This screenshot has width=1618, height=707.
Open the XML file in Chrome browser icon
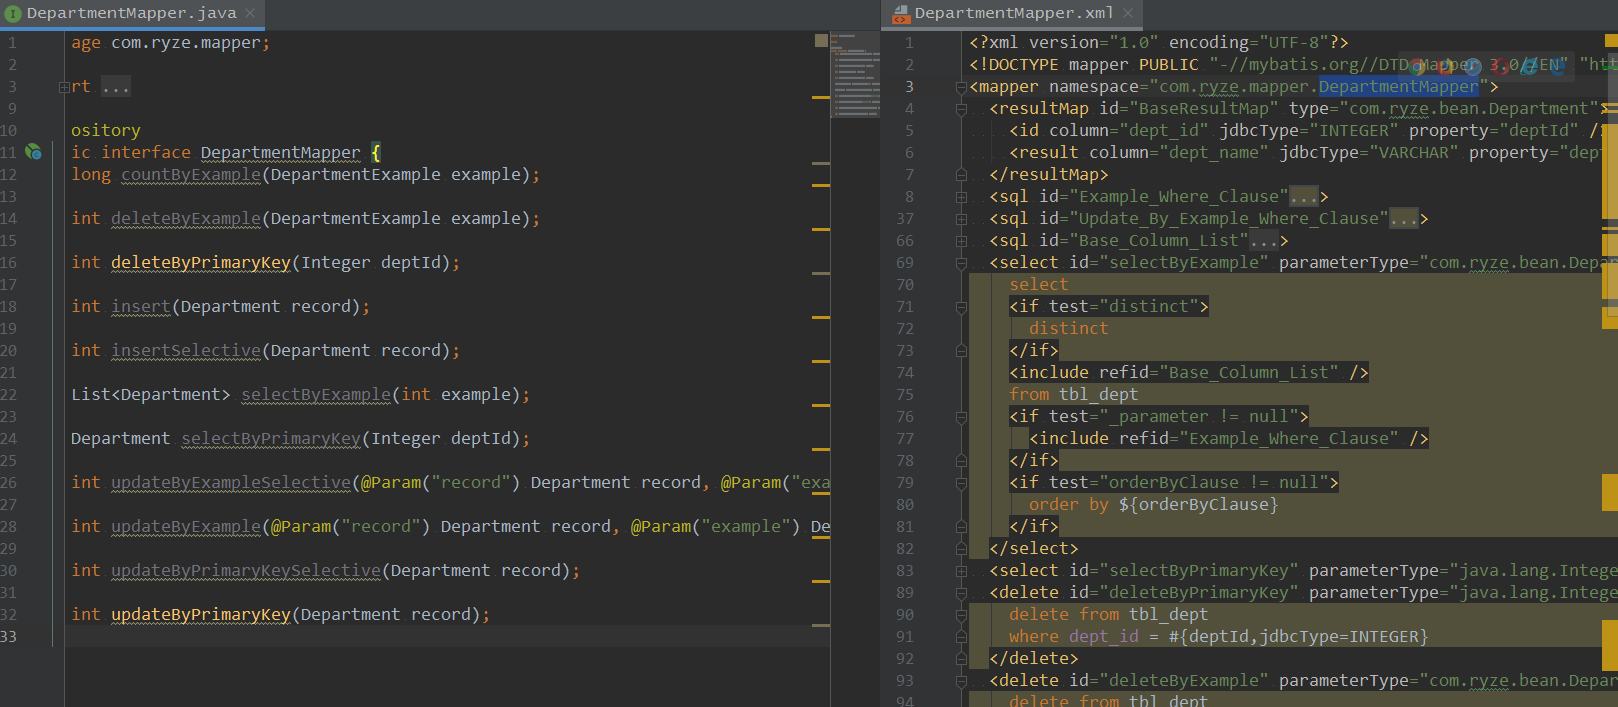click(1418, 66)
